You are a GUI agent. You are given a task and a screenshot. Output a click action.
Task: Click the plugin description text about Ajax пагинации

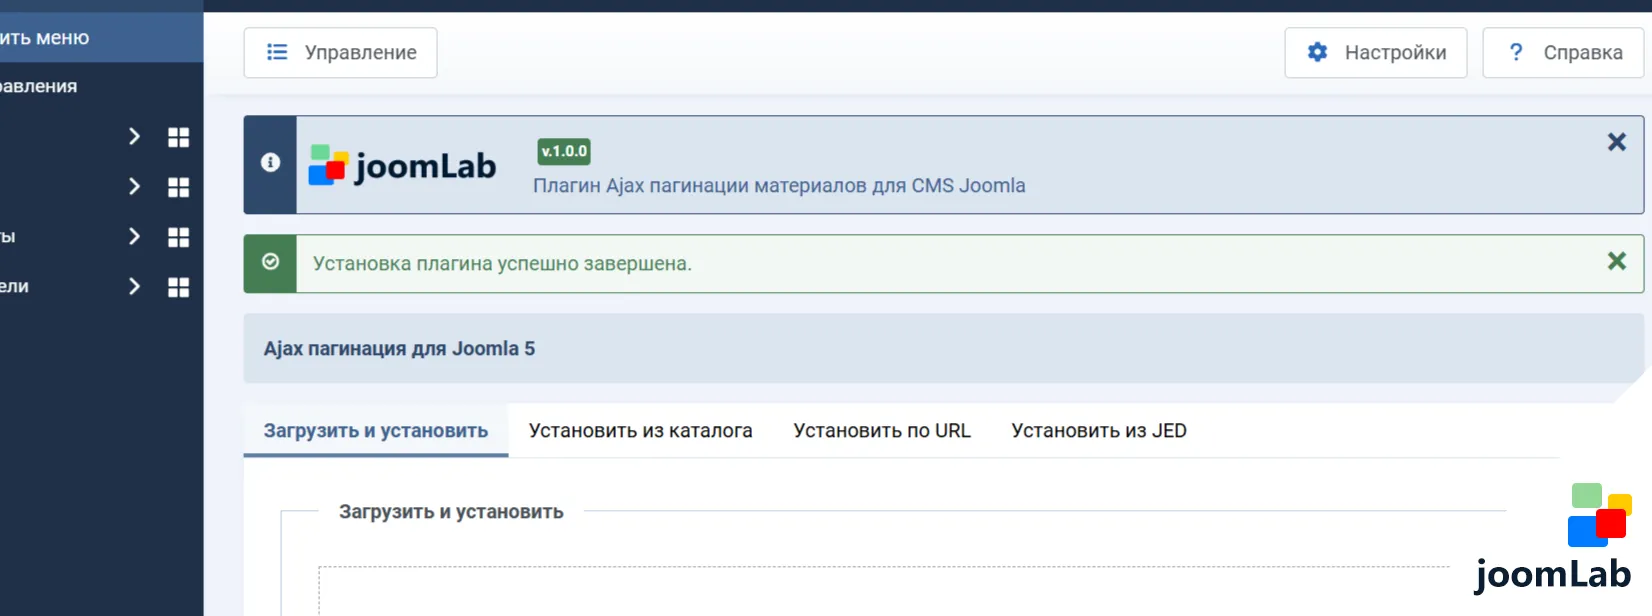click(x=779, y=186)
